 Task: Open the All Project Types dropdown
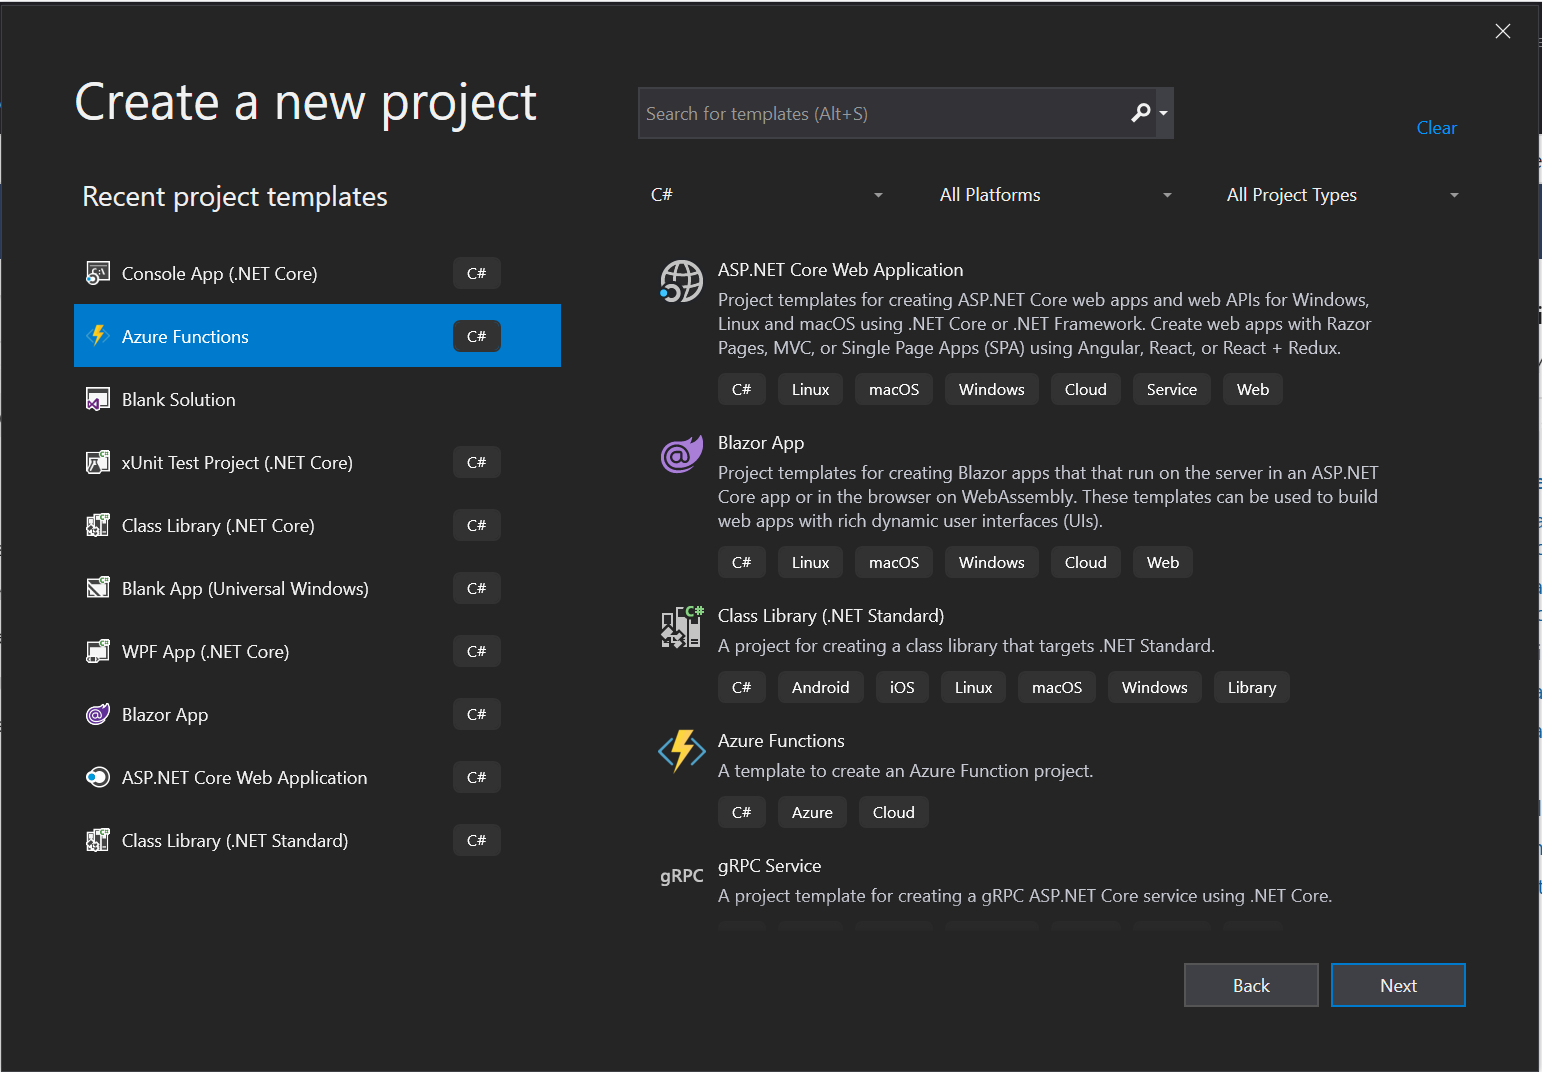(x=1343, y=195)
